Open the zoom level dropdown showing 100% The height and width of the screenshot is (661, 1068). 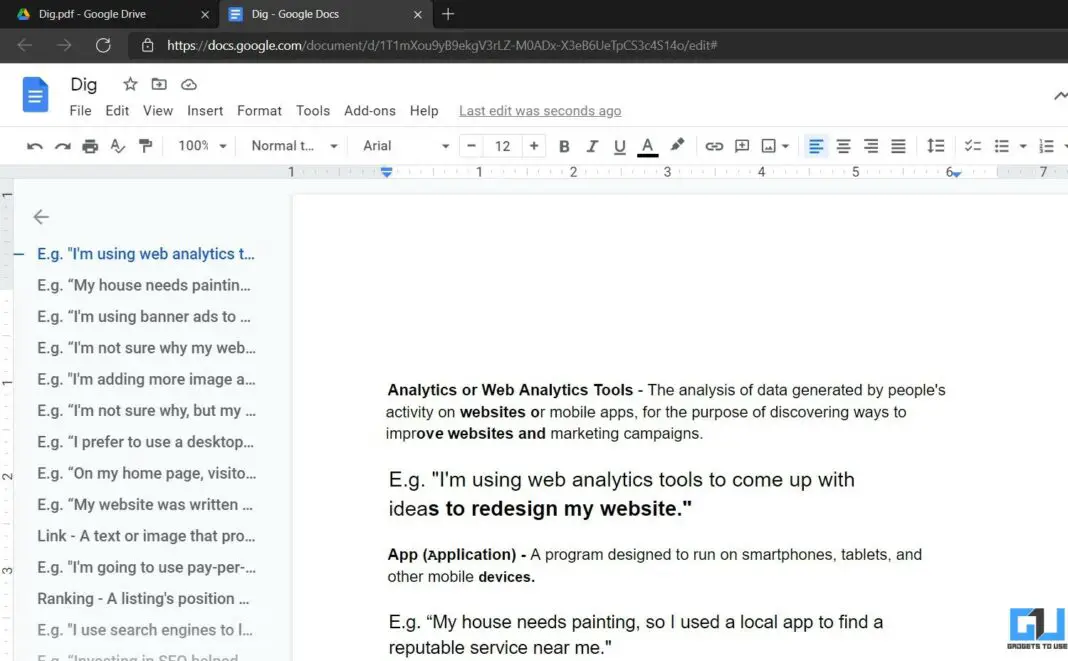[x=200, y=146]
